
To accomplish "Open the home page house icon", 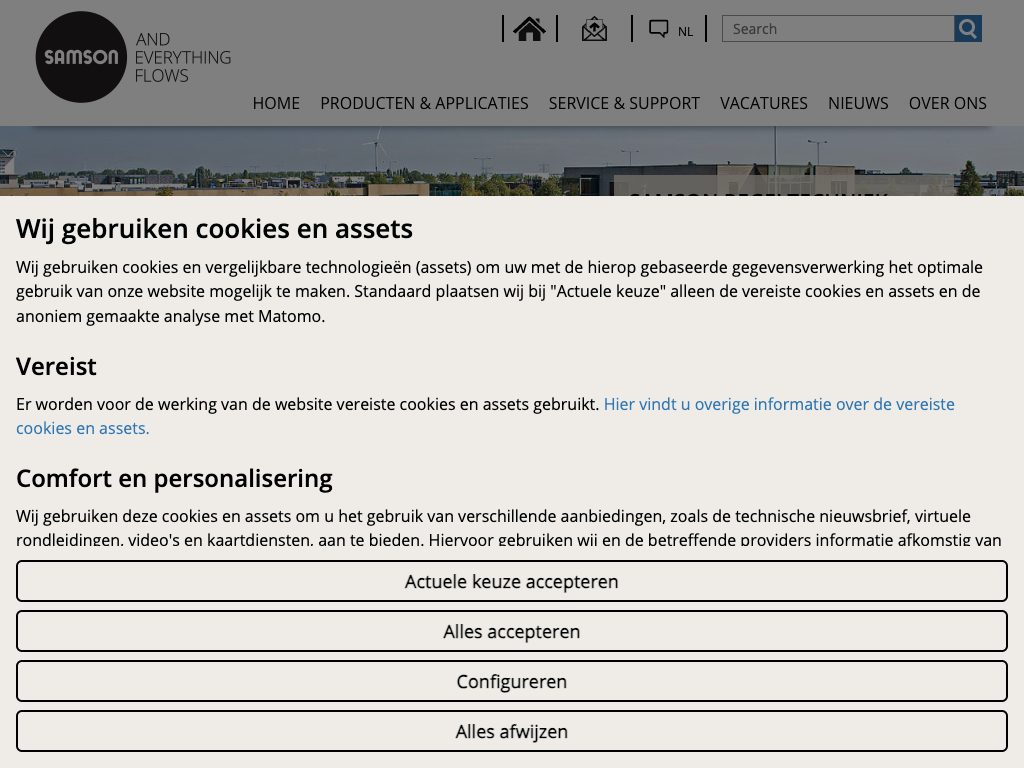I will point(529,29).
